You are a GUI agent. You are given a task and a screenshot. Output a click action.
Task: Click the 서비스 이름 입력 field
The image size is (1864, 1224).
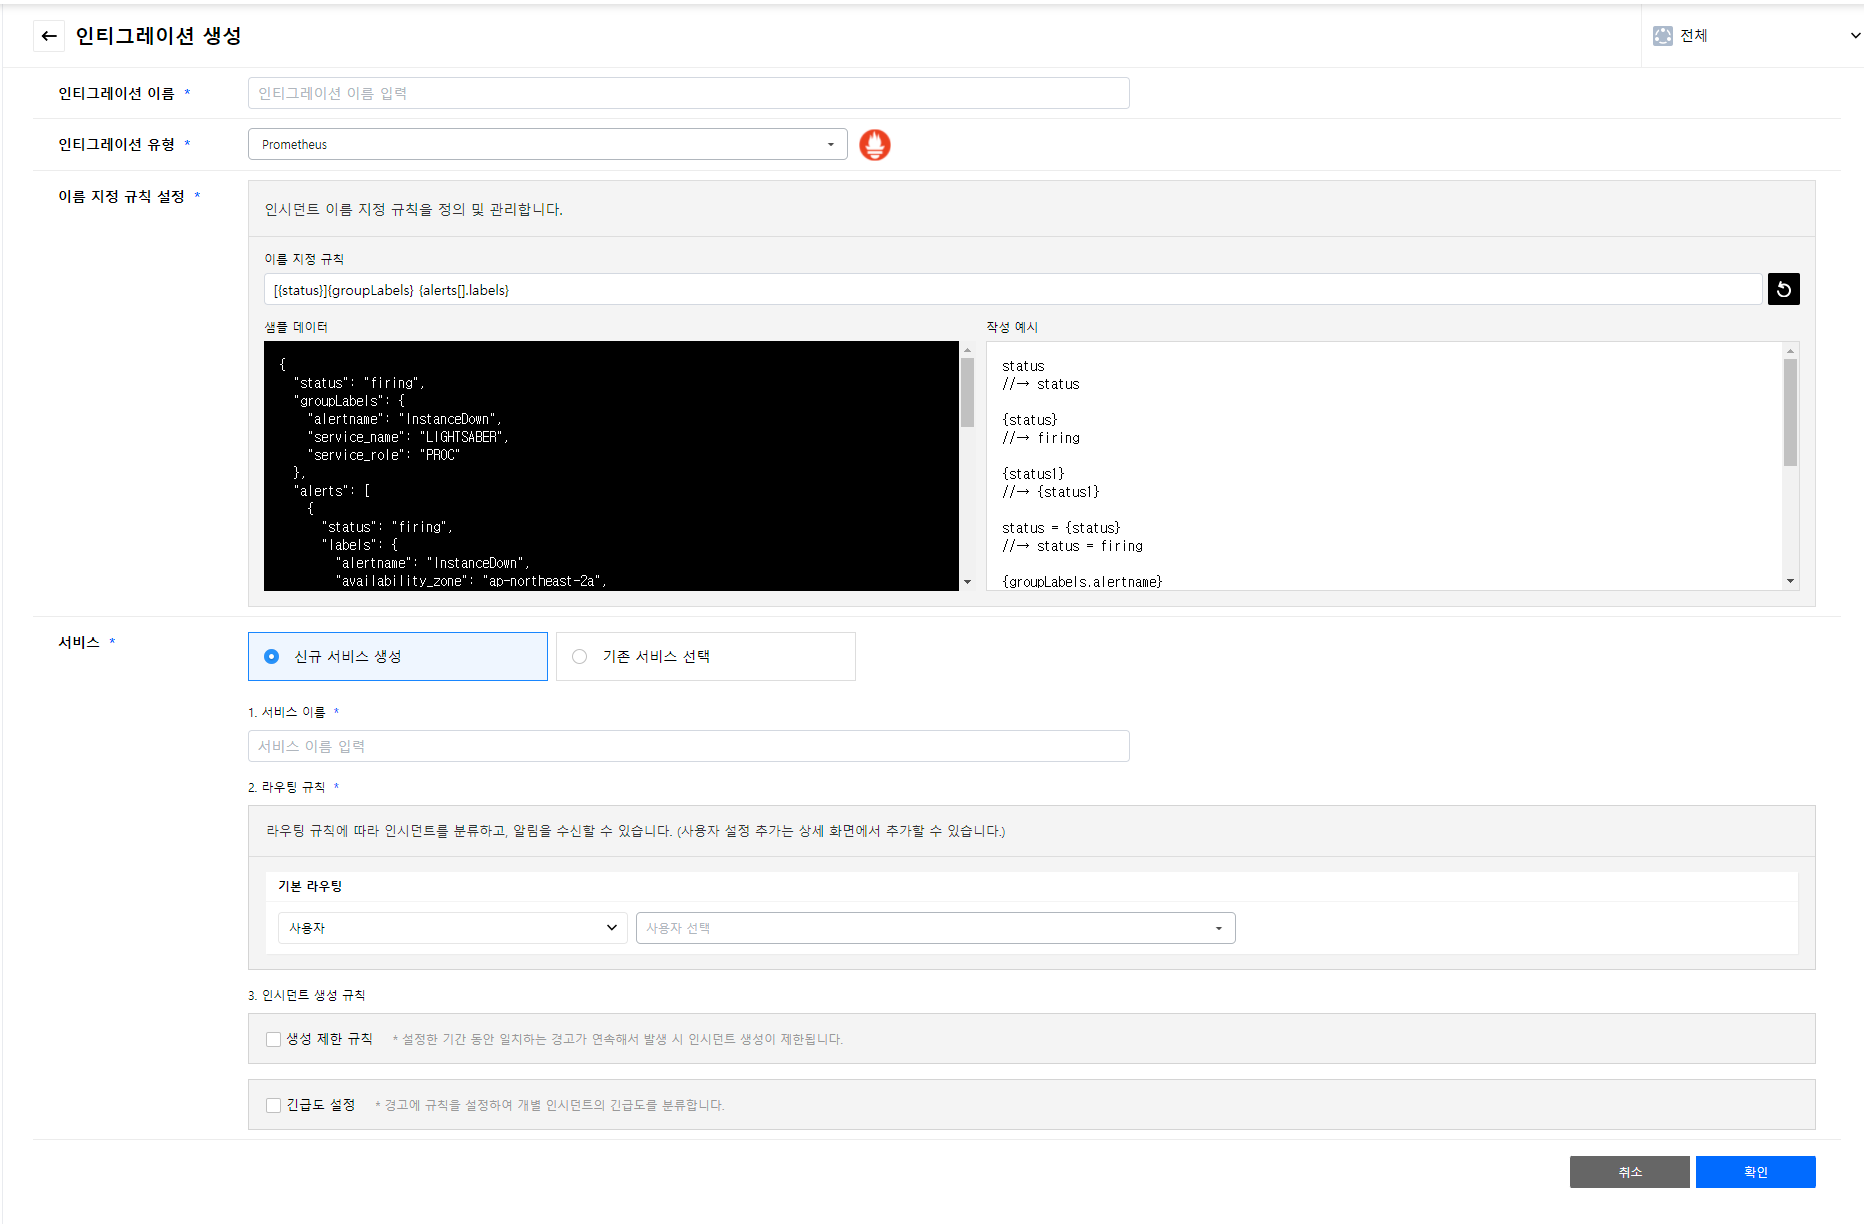pyautogui.click(x=688, y=746)
